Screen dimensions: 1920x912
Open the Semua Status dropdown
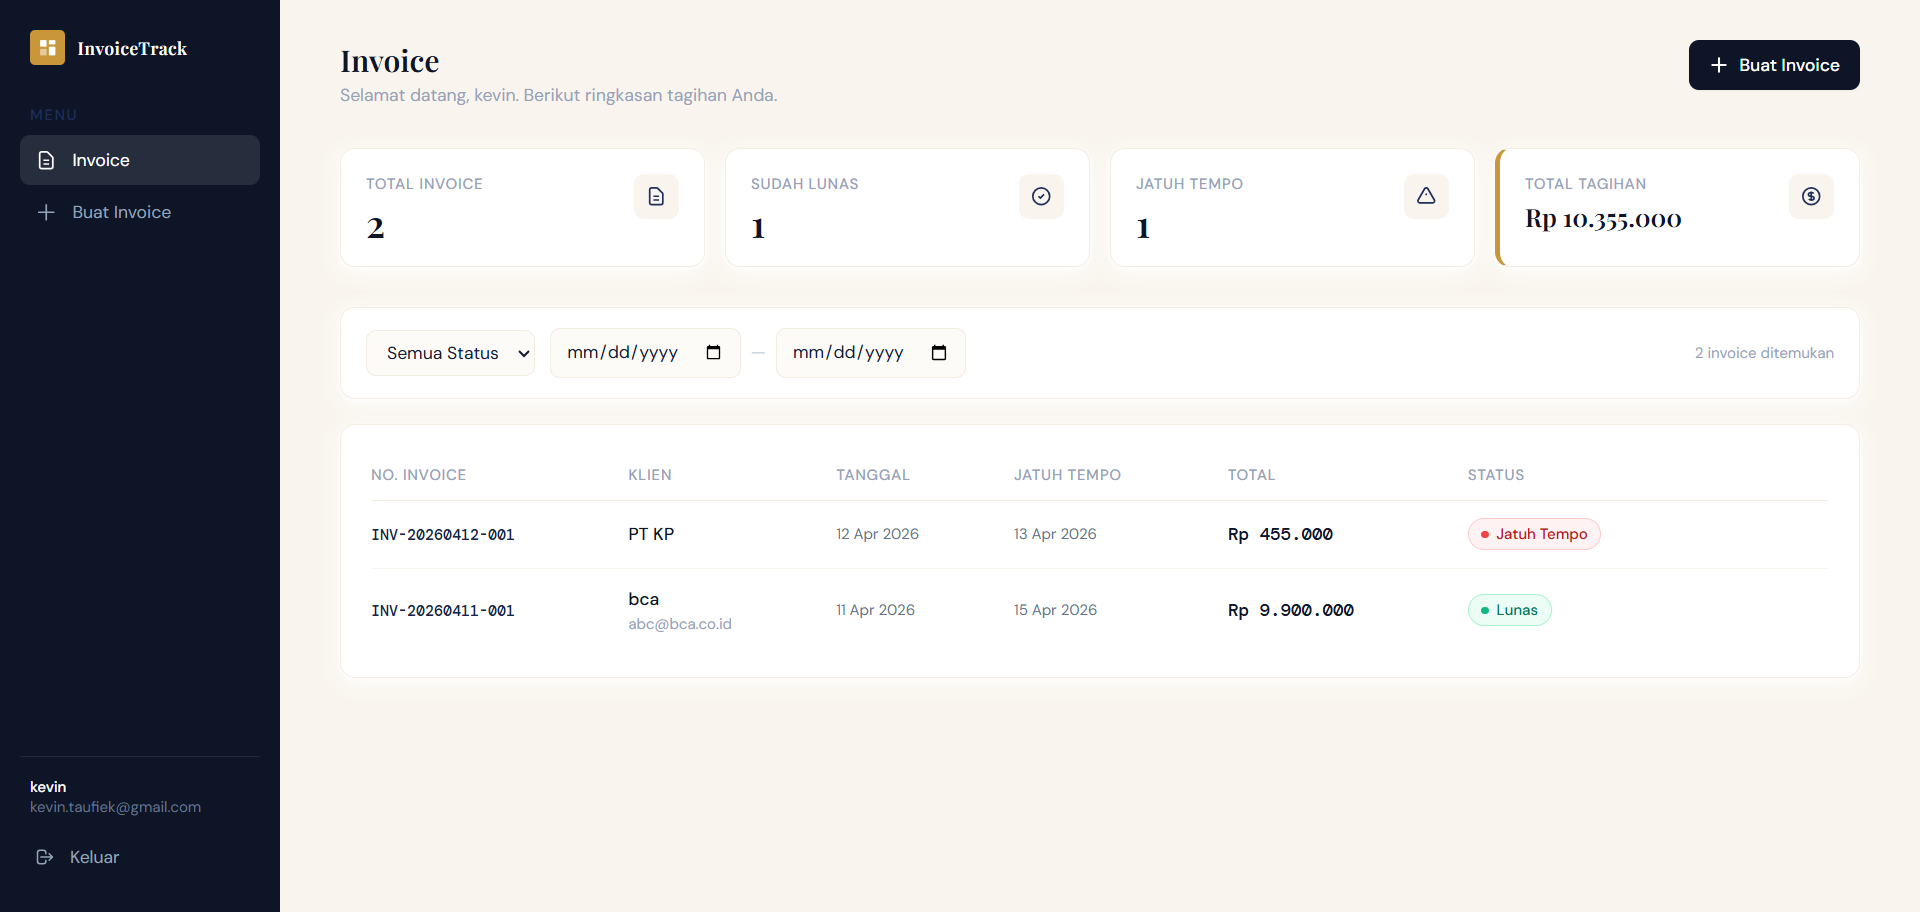(450, 353)
